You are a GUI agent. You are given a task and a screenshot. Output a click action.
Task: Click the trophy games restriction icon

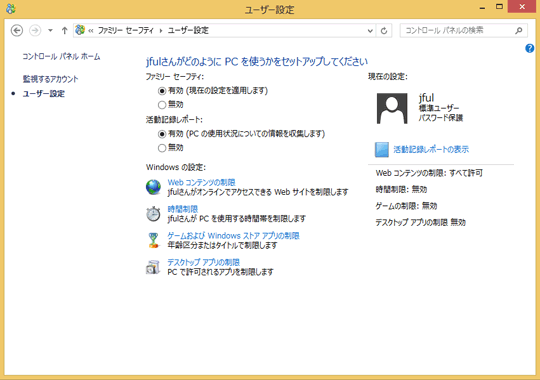pyautogui.click(x=154, y=240)
